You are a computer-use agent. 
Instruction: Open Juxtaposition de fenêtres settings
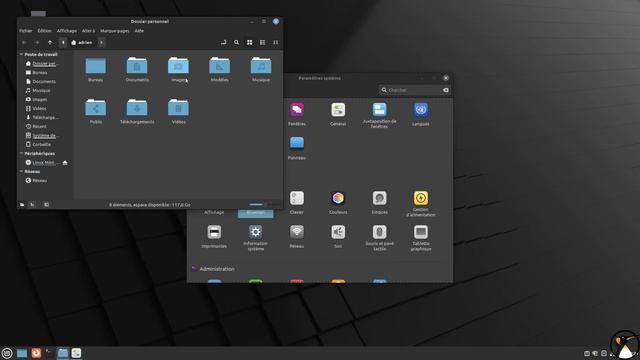tap(379, 116)
